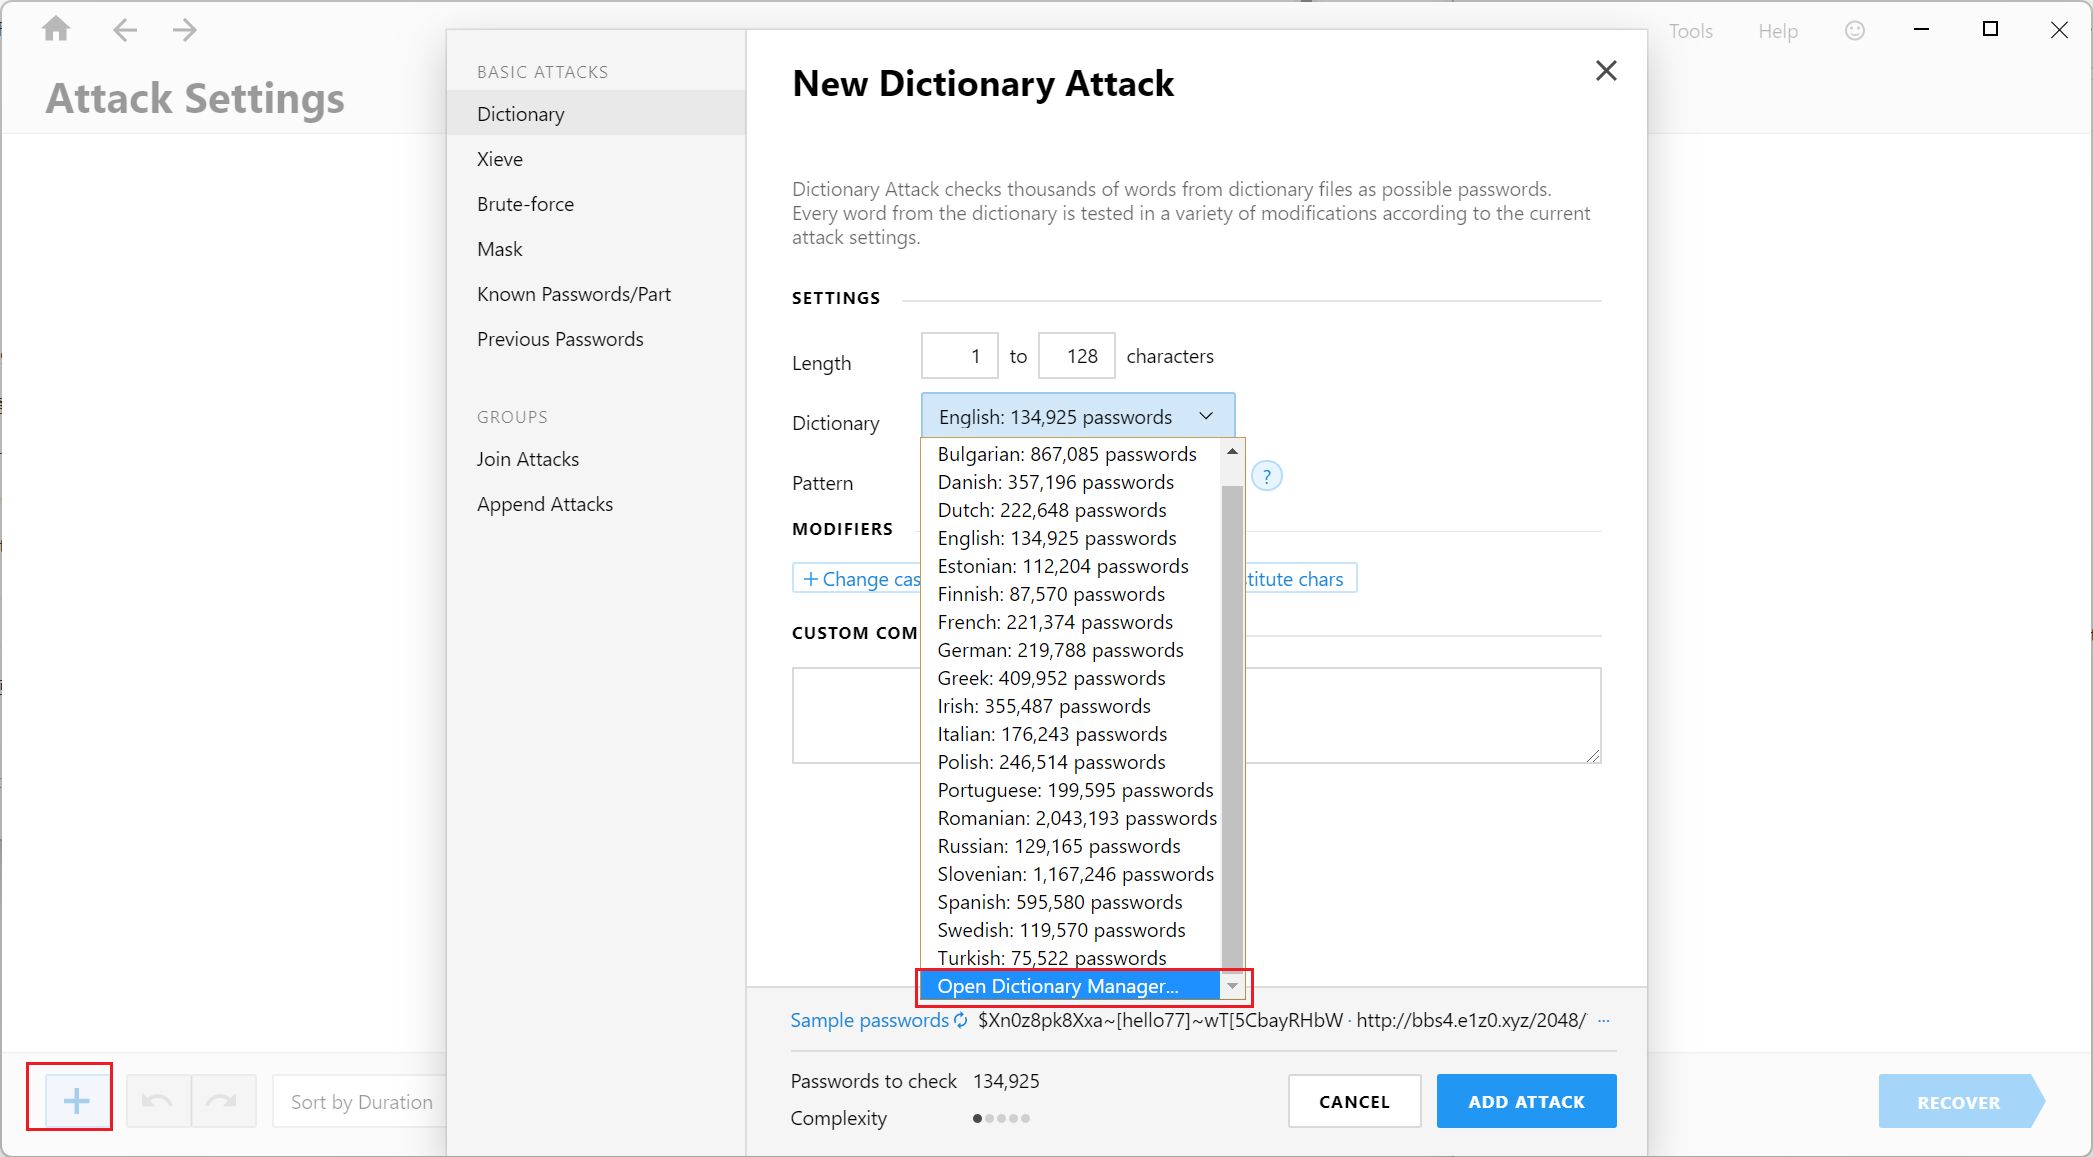Click the back arrow icon
The image size is (2093, 1157).
click(124, 30)
